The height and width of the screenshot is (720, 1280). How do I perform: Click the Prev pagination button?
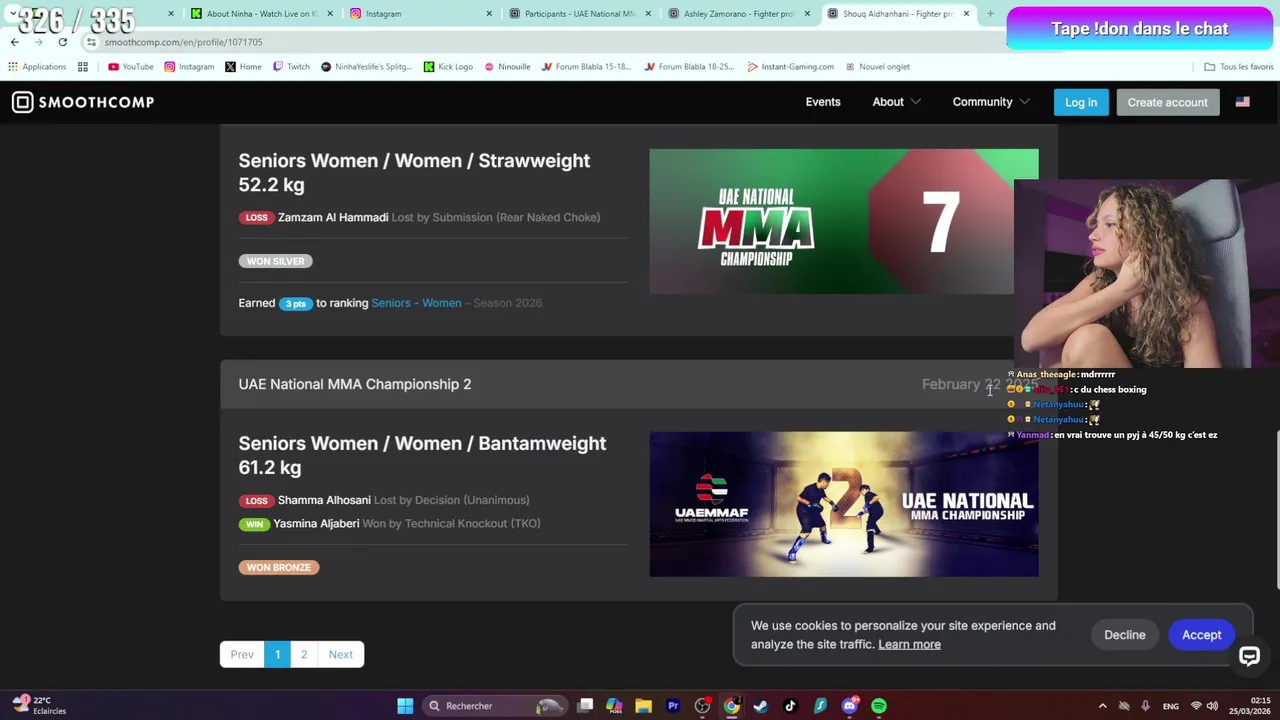(242, 654)
